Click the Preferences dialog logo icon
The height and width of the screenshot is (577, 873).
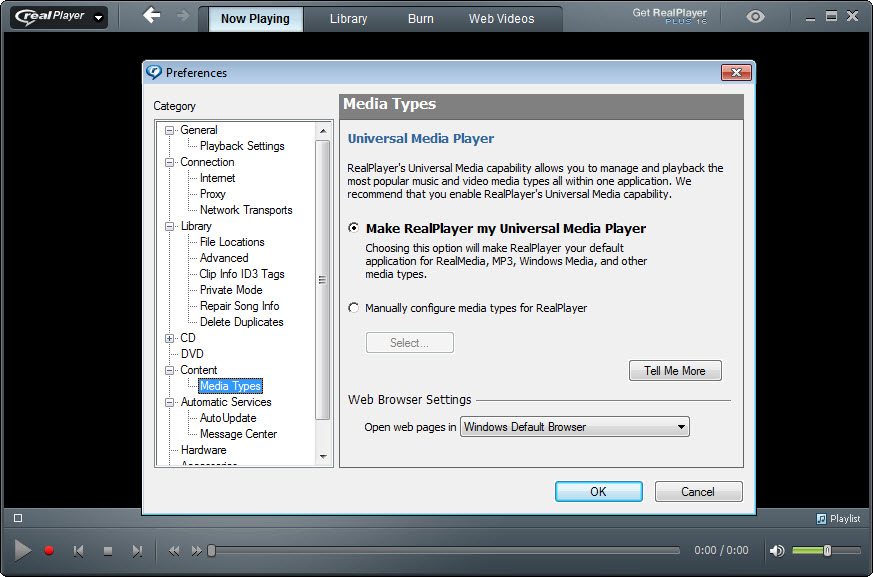coord(154,72)
